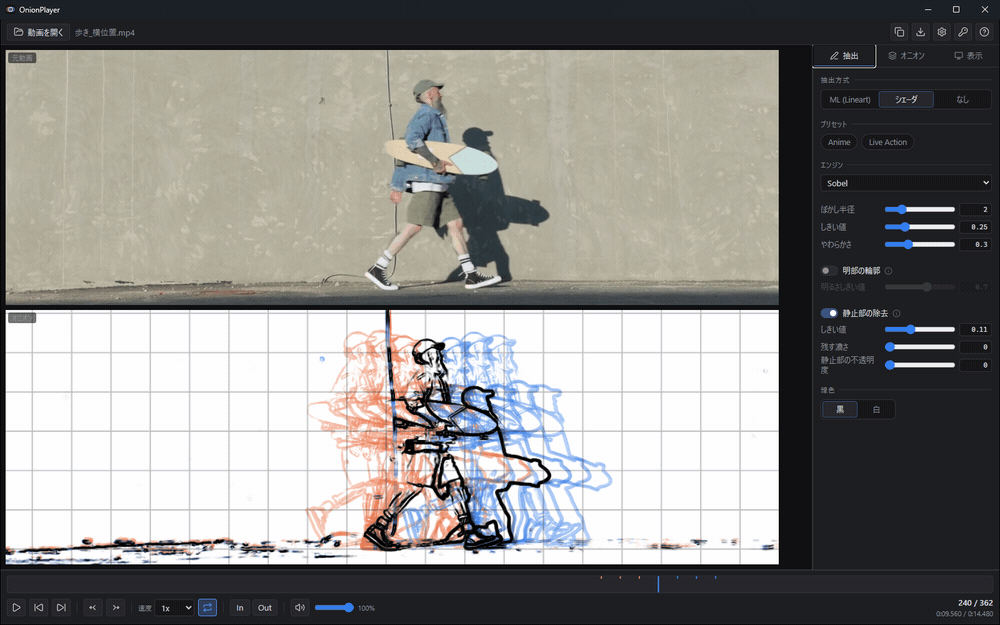Click the ぼかし半径 slider
1000x625 pixels.
click(920, 209)
